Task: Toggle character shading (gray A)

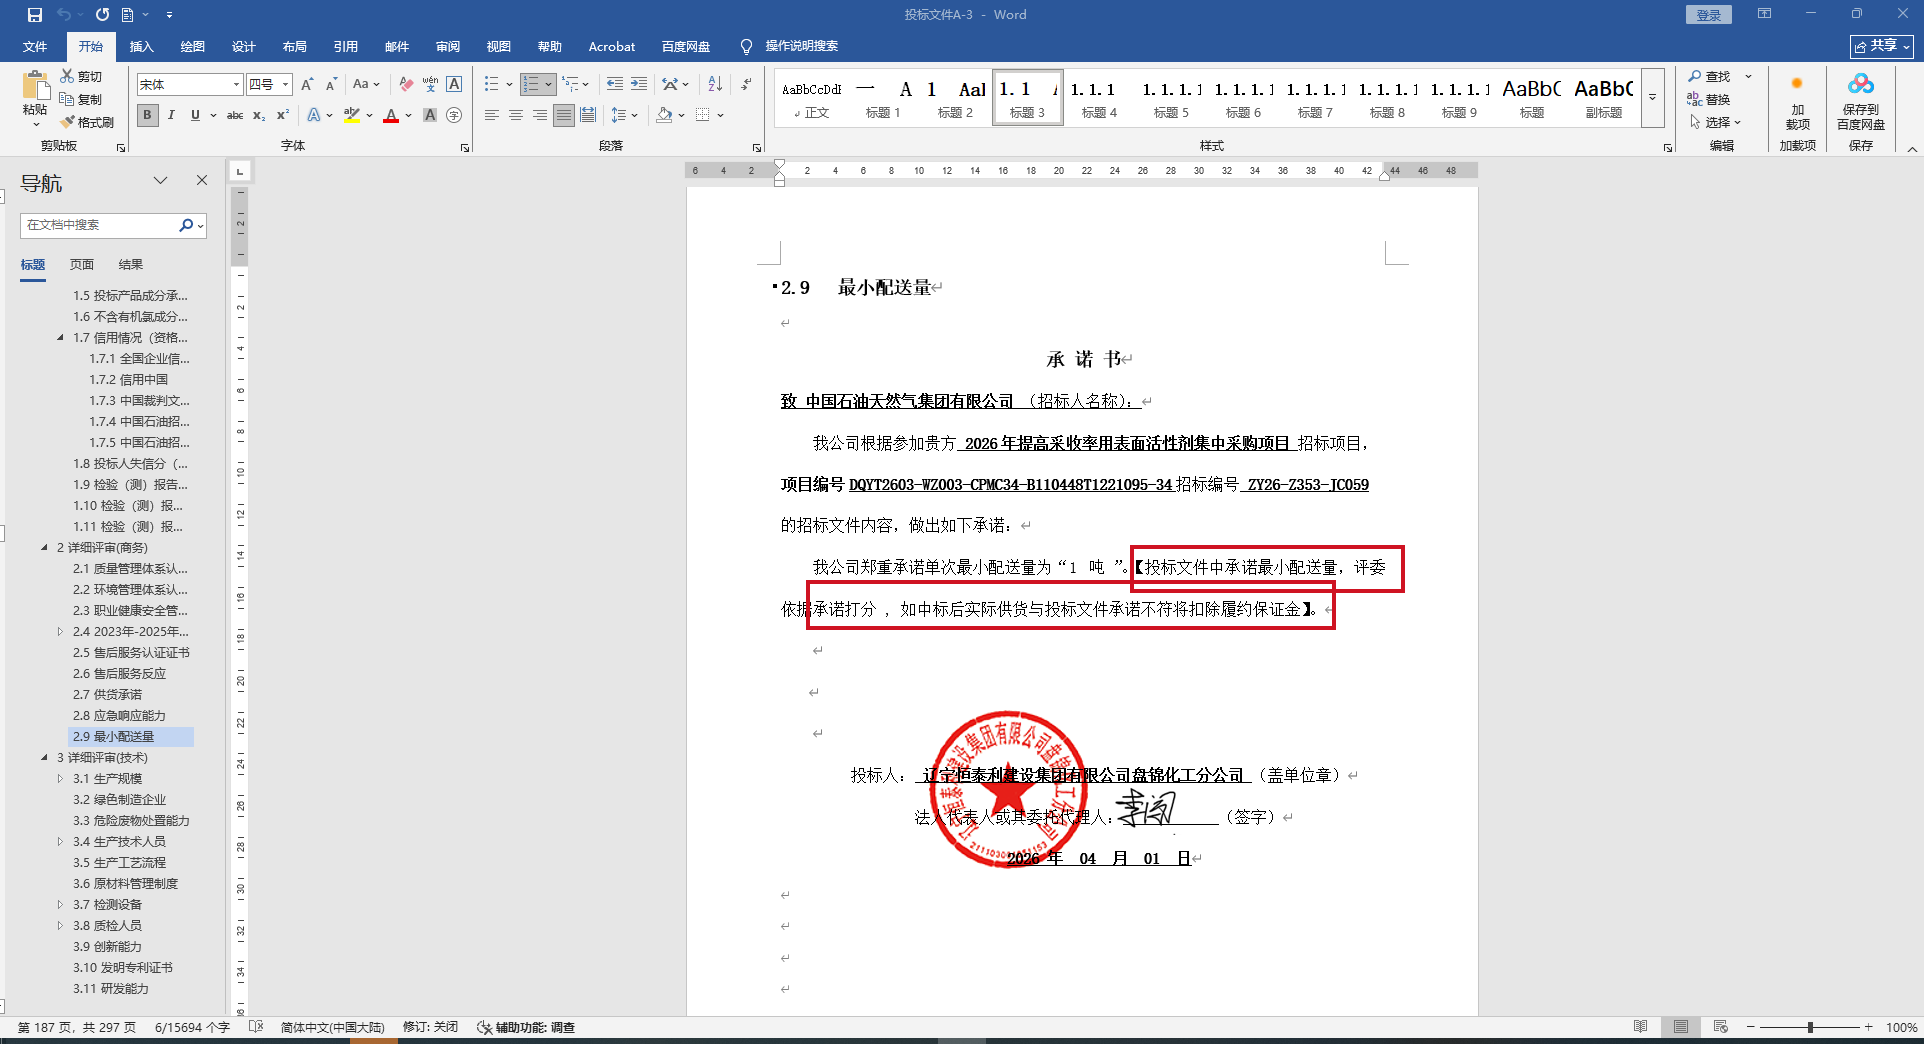Action: (x=430, y=115)
